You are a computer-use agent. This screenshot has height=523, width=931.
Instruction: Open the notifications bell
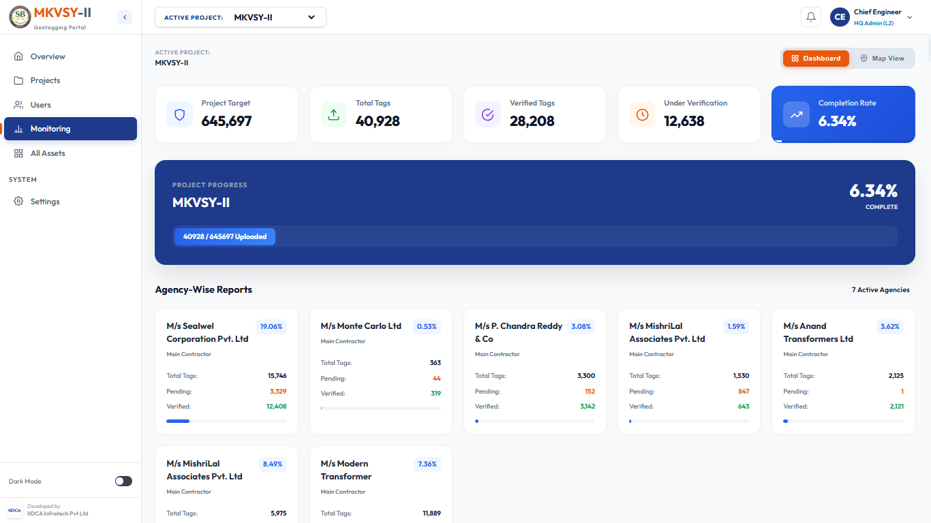810,17
